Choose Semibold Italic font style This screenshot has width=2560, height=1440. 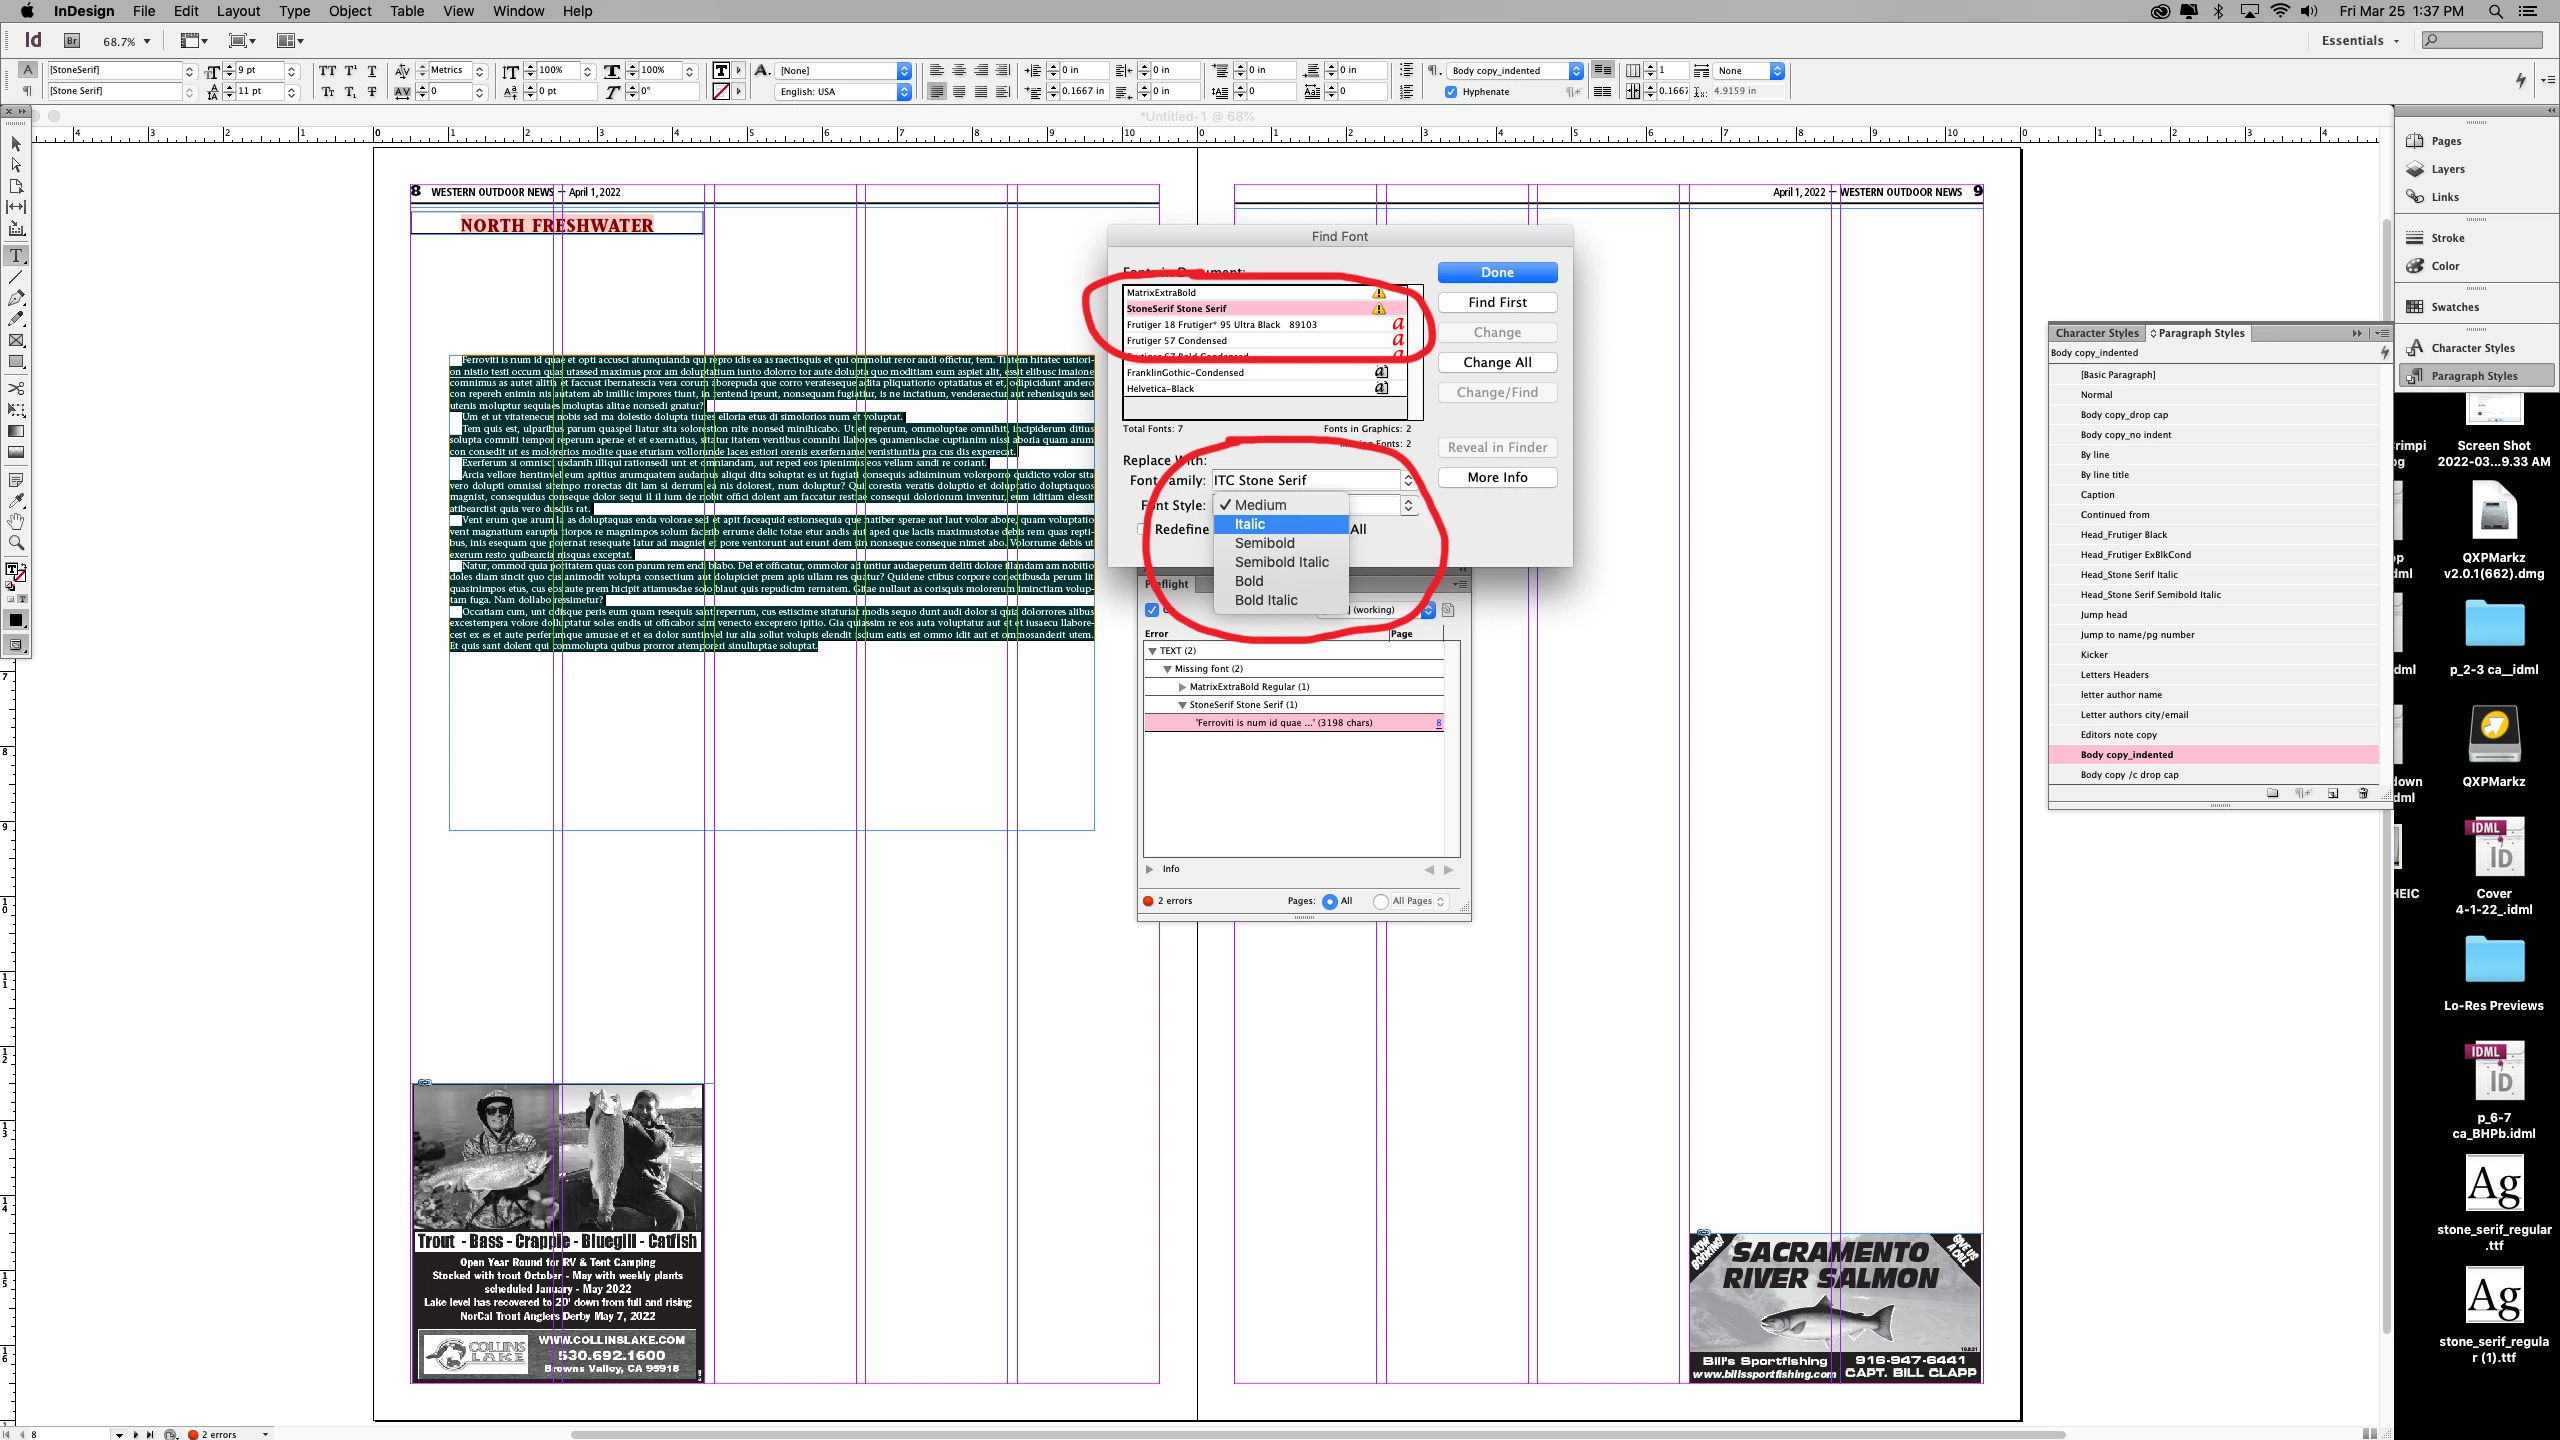[x=1281, y=562]
